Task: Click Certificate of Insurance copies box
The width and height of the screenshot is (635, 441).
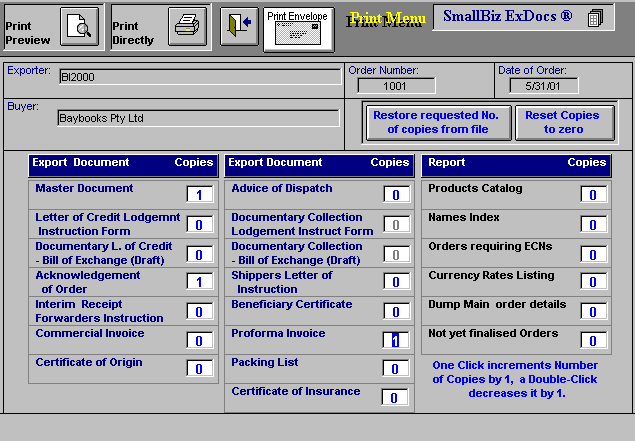Action: click(395, 398)
